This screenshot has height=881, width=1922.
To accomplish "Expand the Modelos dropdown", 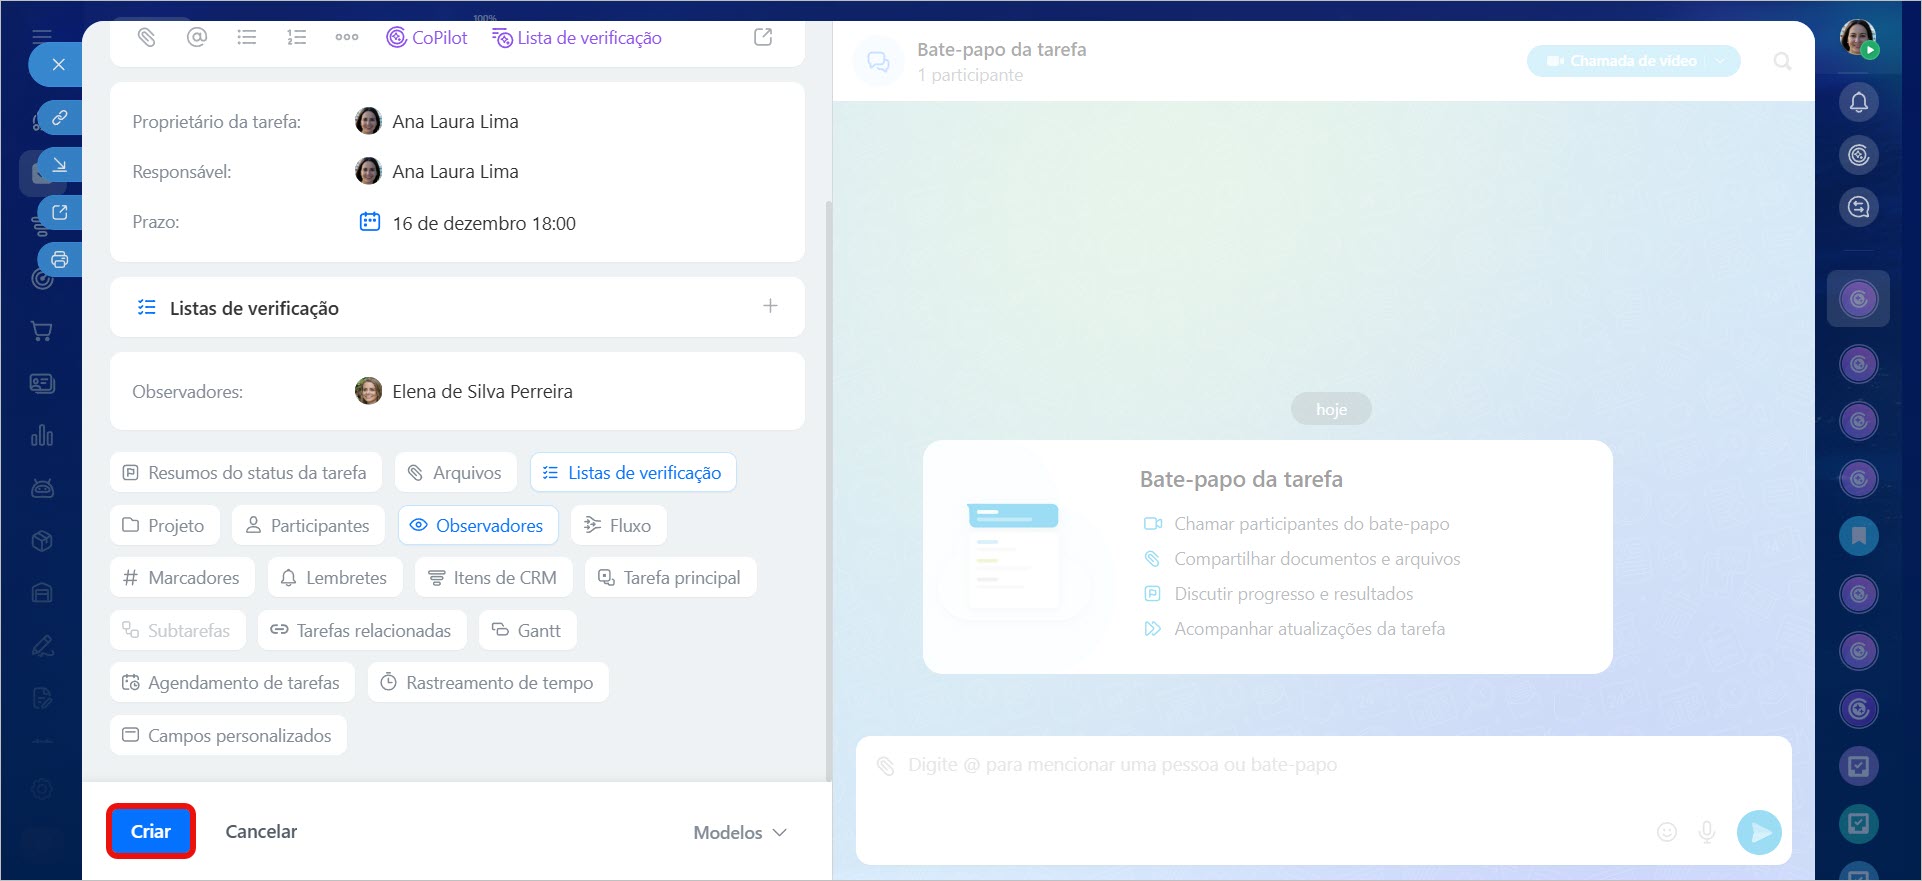I will click(x=740, y=832).
